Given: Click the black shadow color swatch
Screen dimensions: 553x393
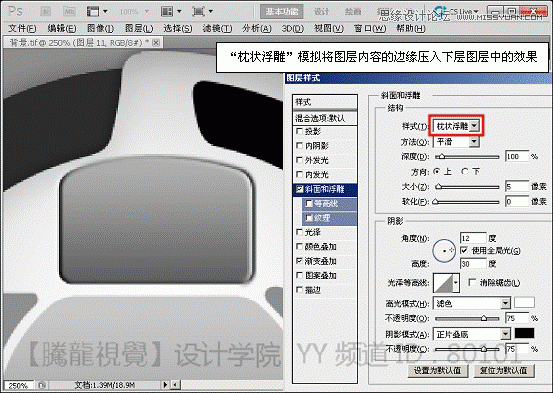Looking at the screenshot, I should pos(524,333).
